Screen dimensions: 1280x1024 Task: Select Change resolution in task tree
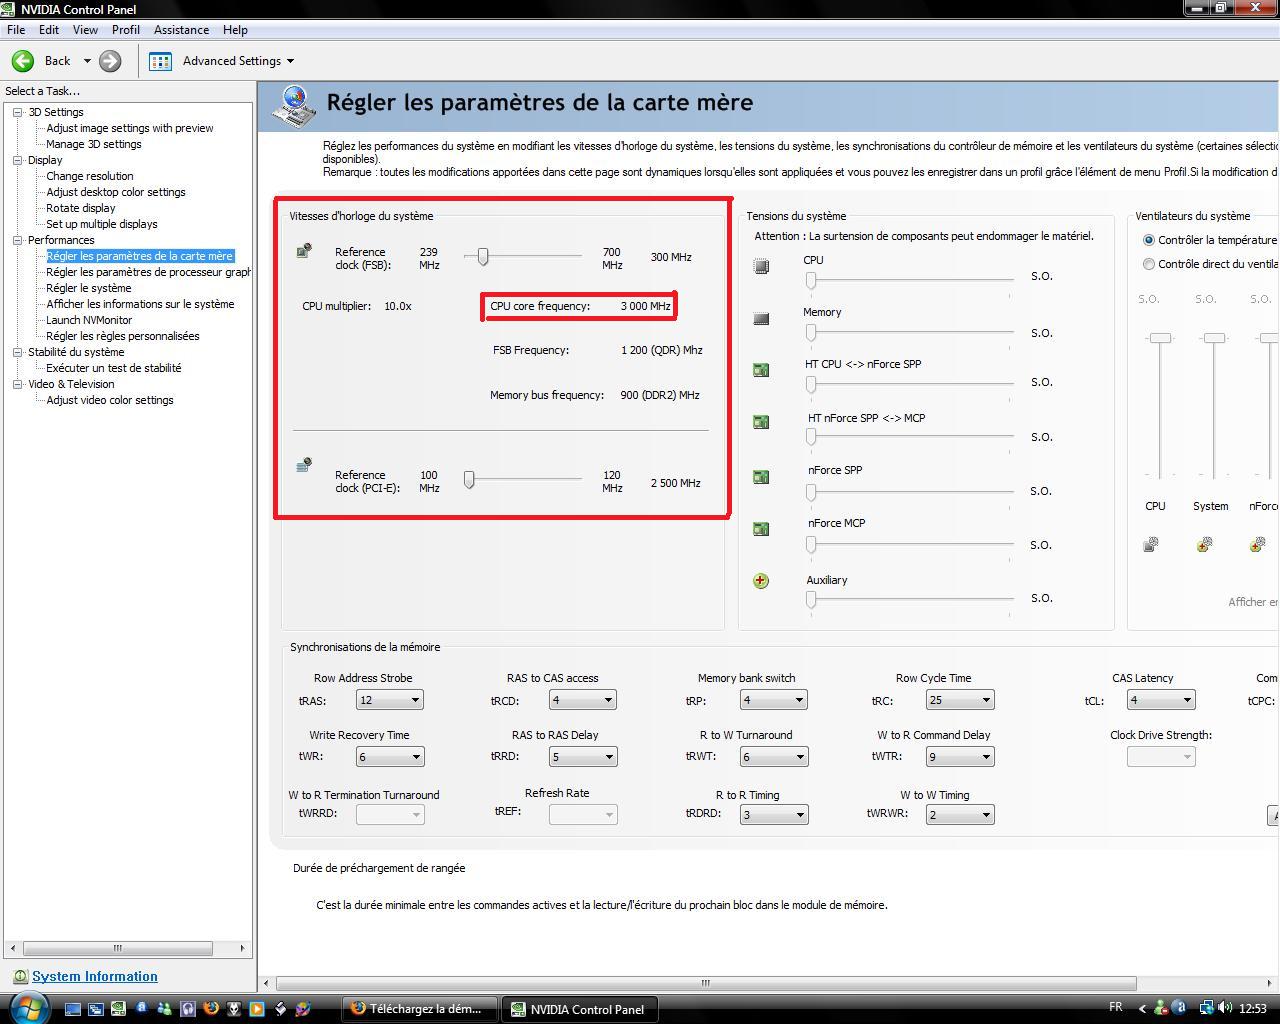pos(90,176)
